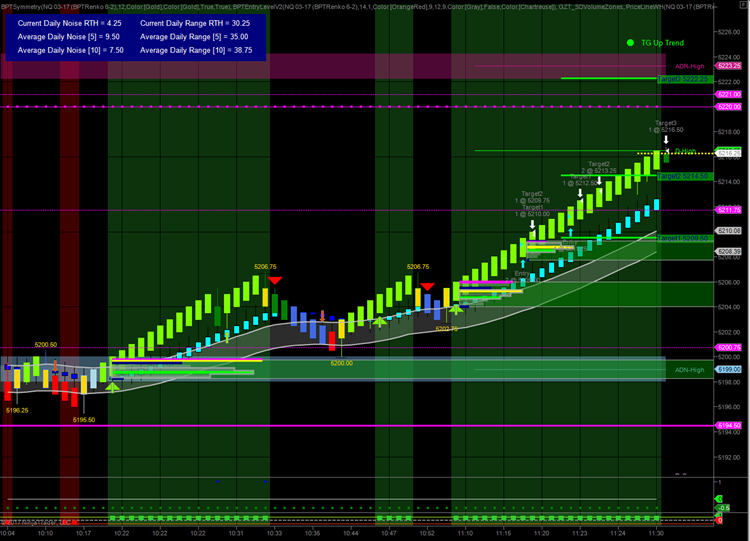The image size is (750, 541).
Task: Click the 5226.00 price axis label
Action: [729, 32]
